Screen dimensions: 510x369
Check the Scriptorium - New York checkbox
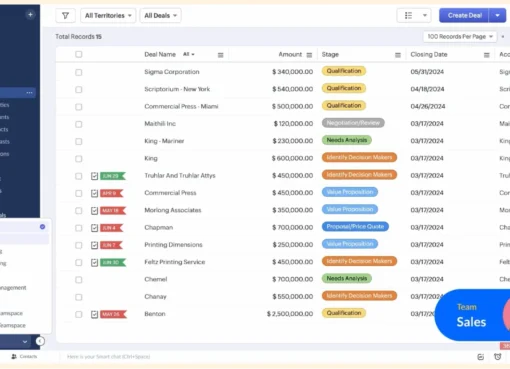click(x=79, y=90)
